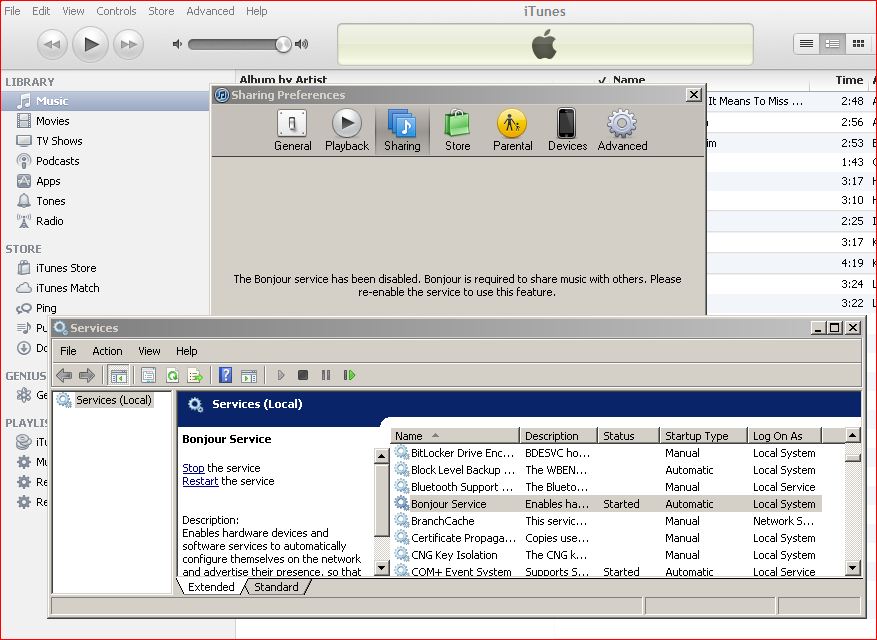Open the Advanced preferences pane

pos(621,128)
